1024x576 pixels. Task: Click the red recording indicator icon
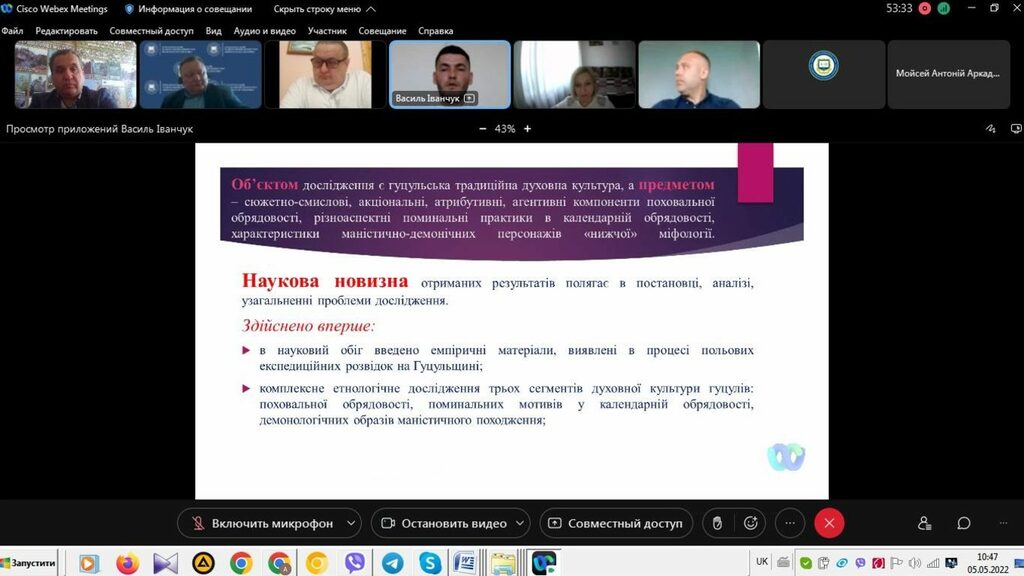click(x=924, y=8)
